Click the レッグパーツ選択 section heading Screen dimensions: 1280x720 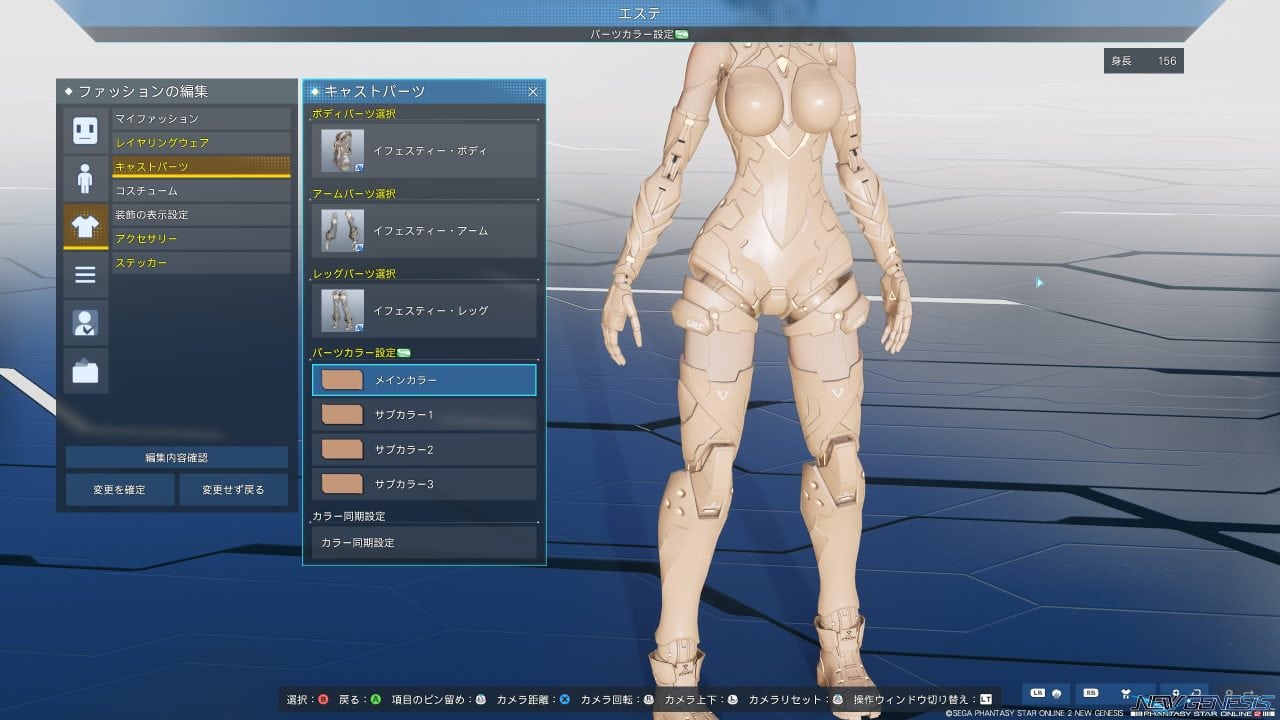pos(354,274)
